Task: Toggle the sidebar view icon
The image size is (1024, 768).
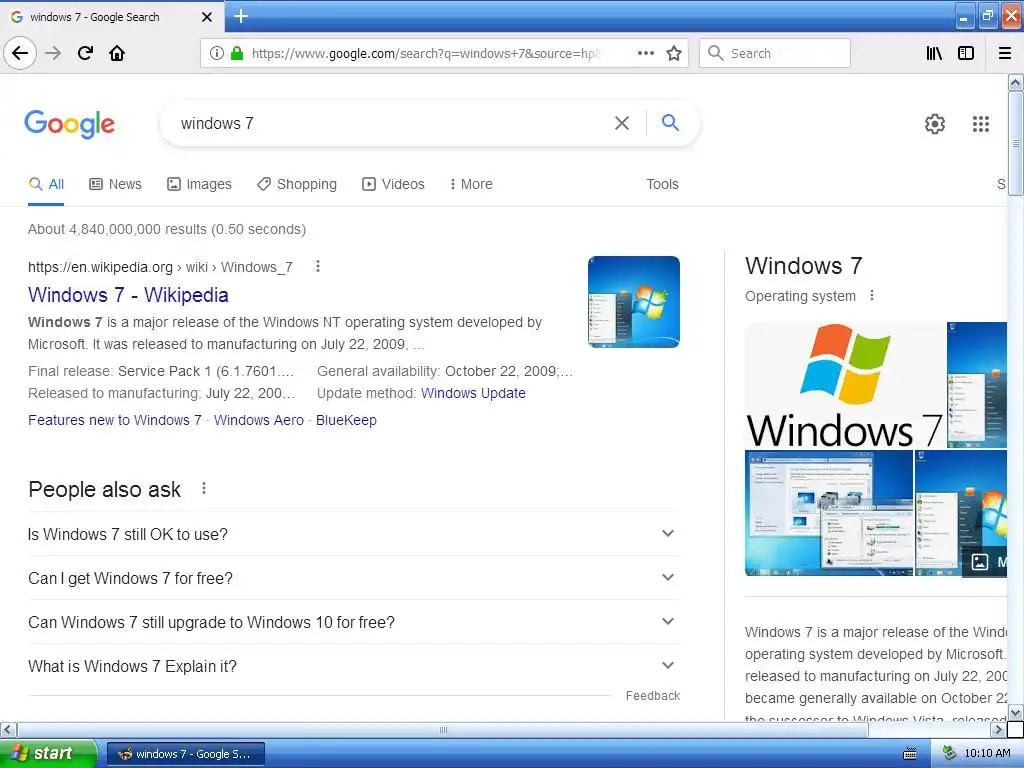Action: 966,53
